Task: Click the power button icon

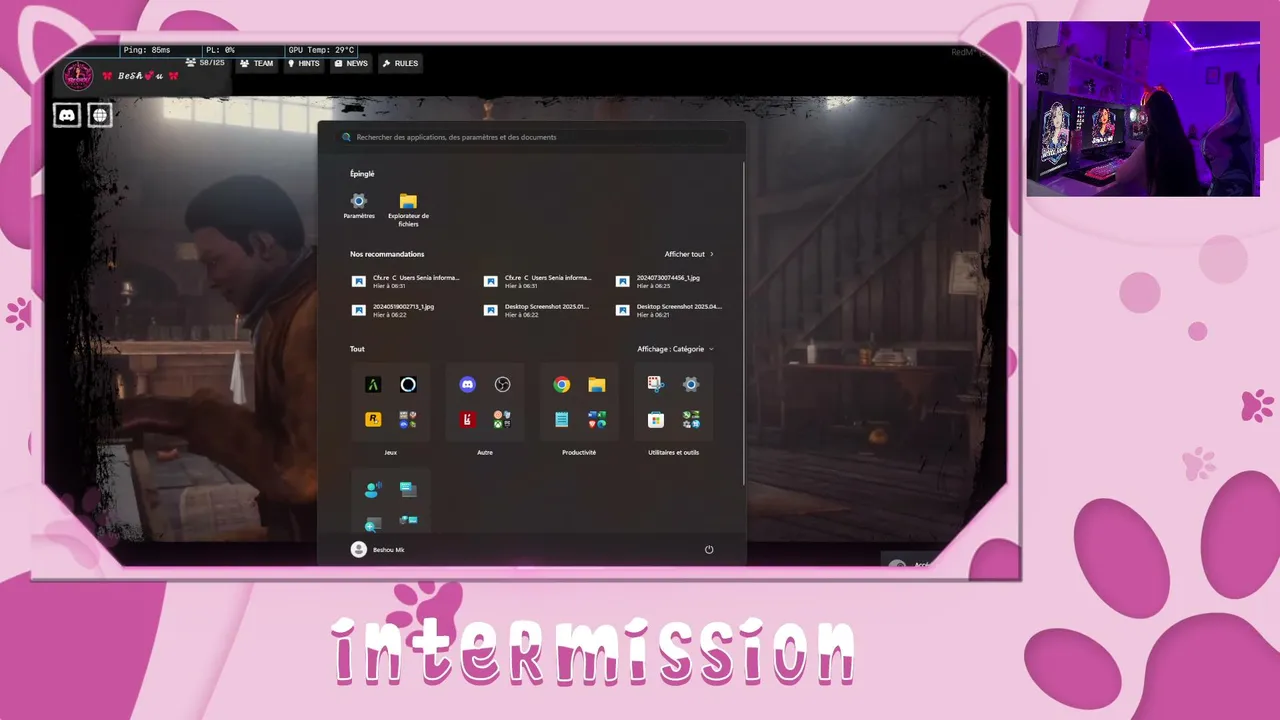Action: pos(709,550)
